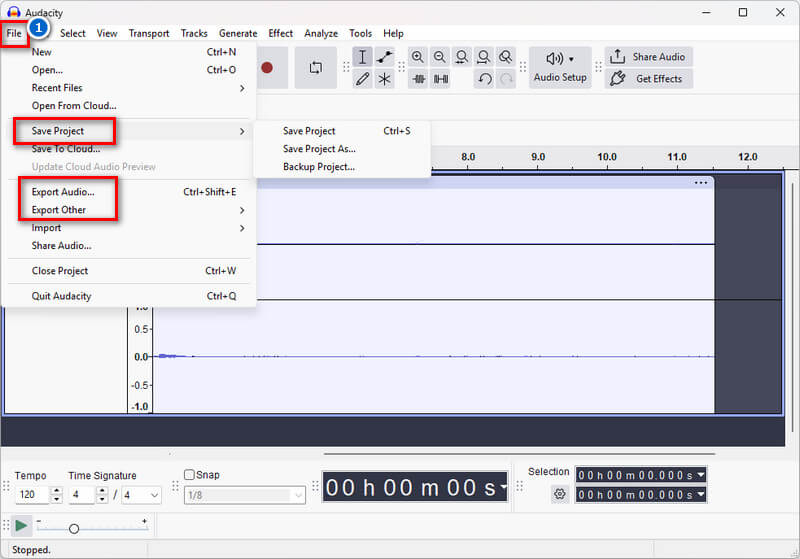Open the Generate menu

[x=238, y=34]
